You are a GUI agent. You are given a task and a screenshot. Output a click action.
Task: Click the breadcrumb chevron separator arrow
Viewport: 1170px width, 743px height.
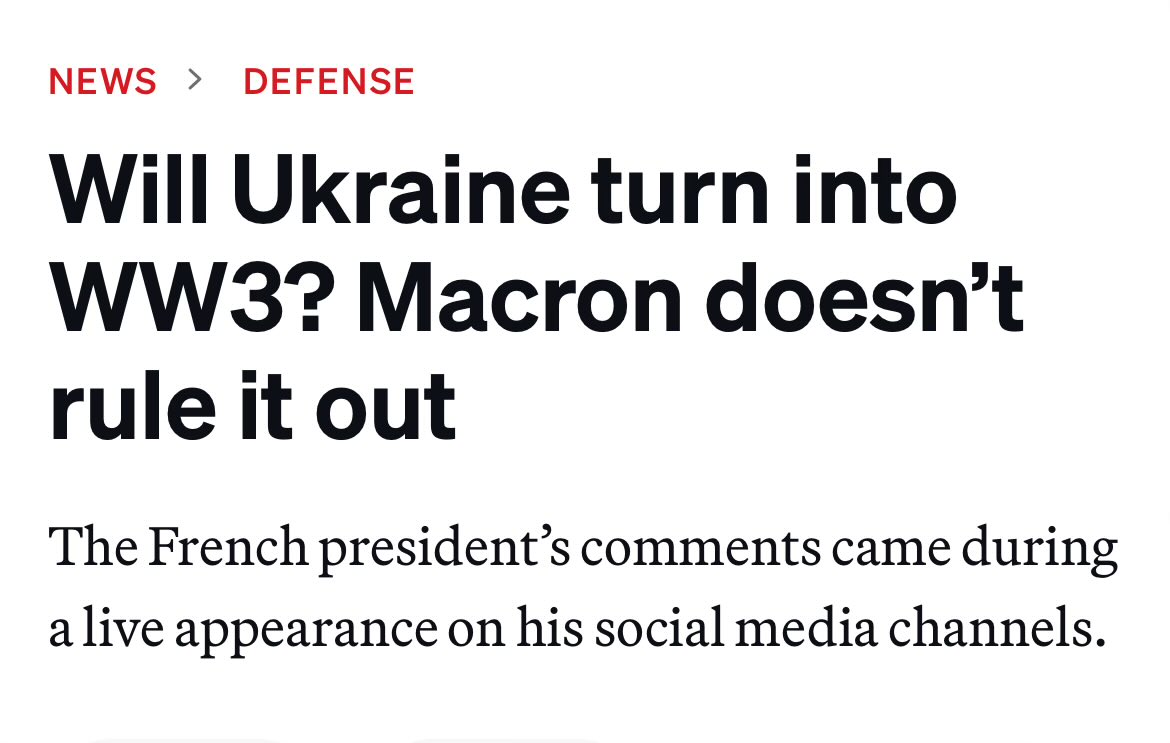click(x=196, y=79)
